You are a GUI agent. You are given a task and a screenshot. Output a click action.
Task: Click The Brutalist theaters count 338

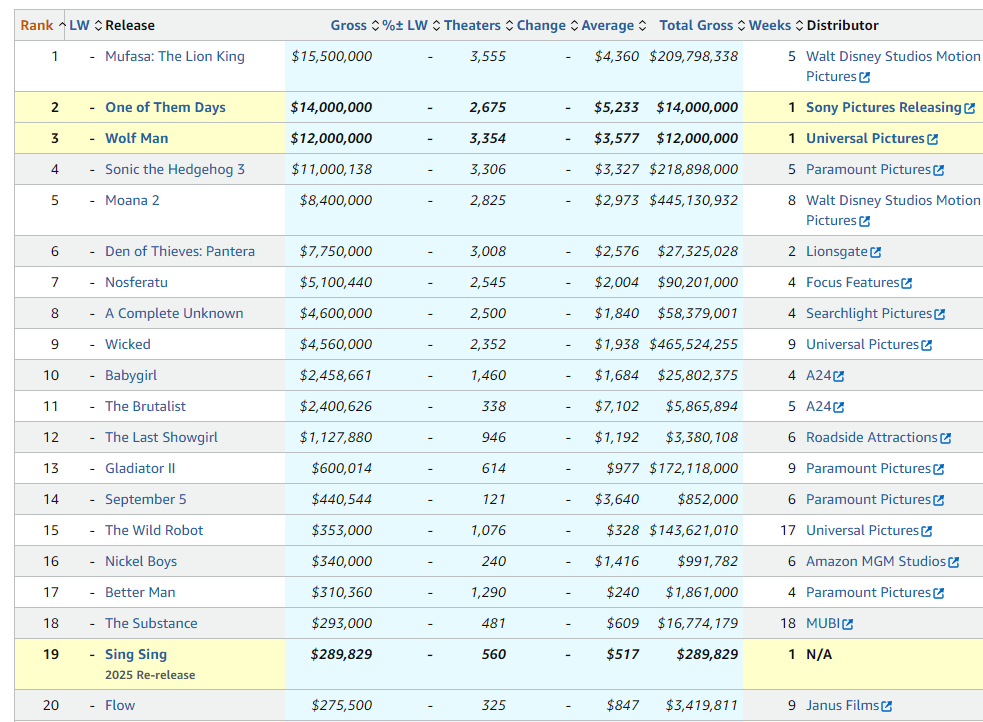(493, 406)
